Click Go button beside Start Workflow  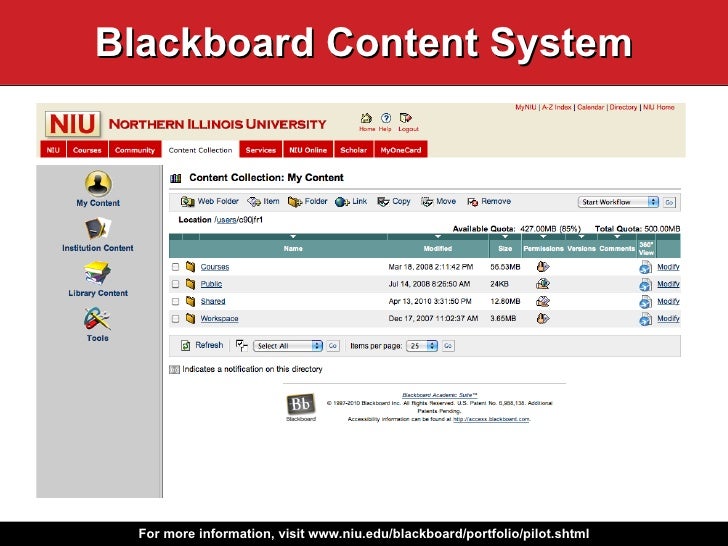pos(669,202)
